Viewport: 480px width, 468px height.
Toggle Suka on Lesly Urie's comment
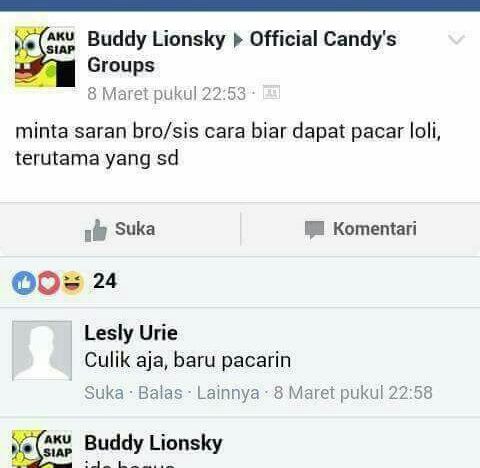point(104,393)
